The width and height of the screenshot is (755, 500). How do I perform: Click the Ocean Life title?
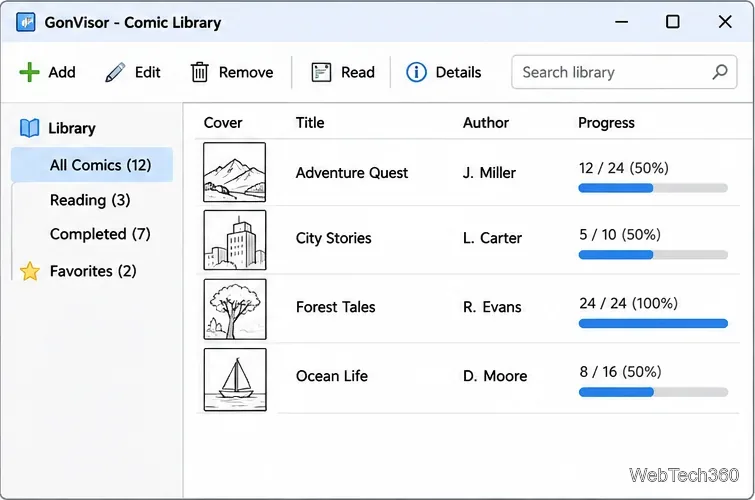point(332,376)
